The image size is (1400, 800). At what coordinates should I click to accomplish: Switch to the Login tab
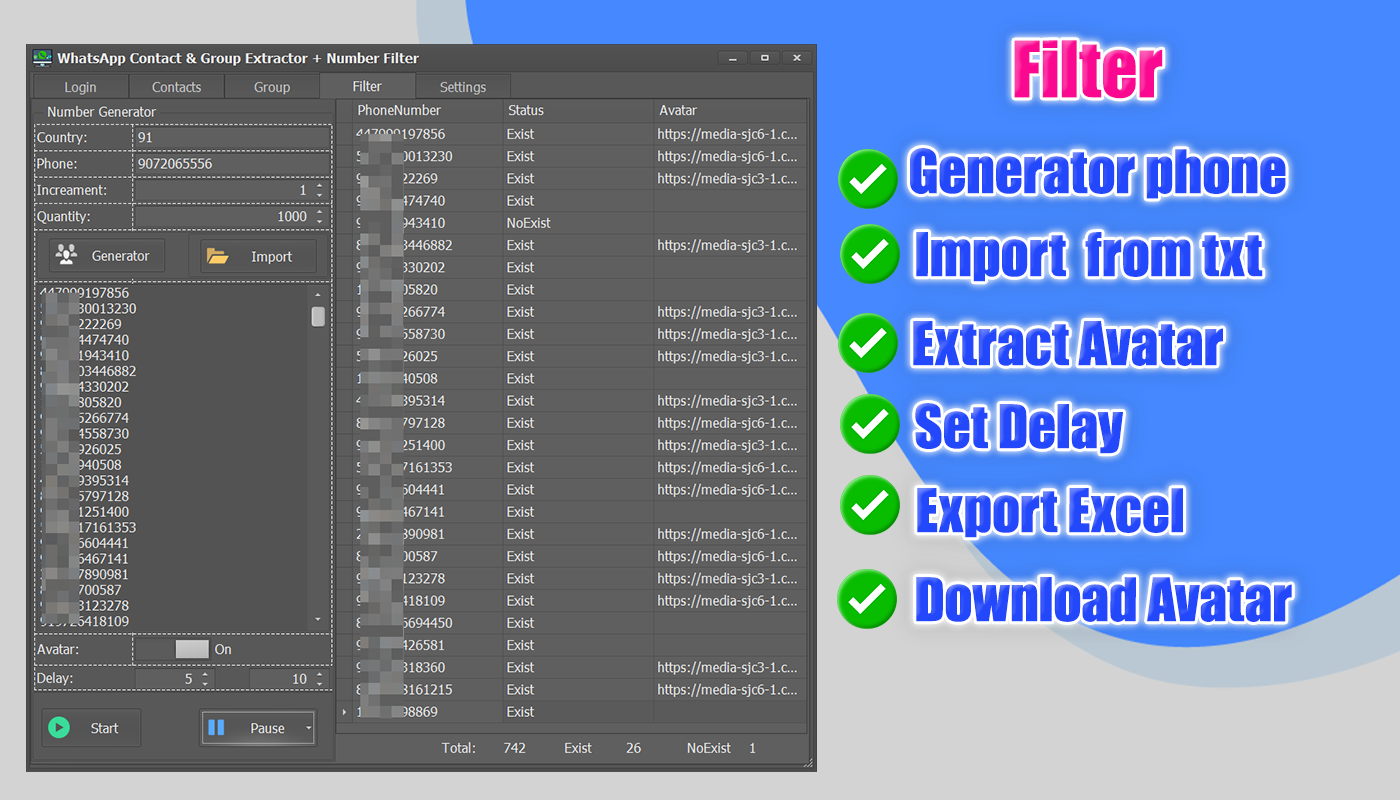pos(80,87)
